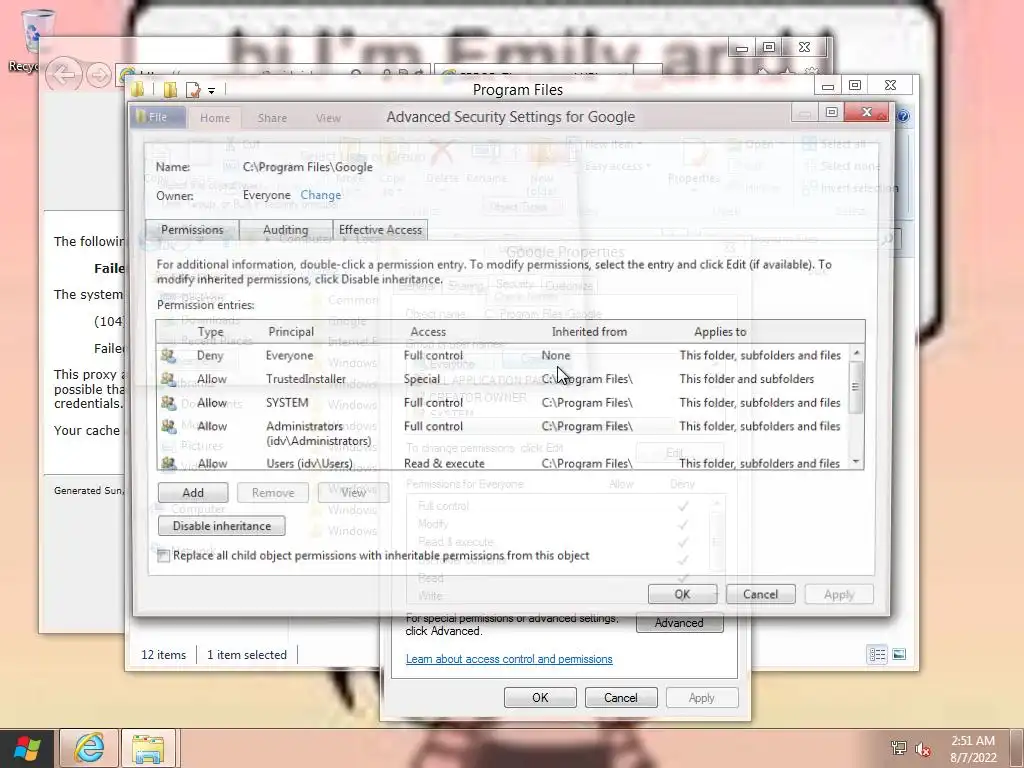Select the SYSTEM Full control entry
Screen dimensions: 1024x768
(503, 403)
